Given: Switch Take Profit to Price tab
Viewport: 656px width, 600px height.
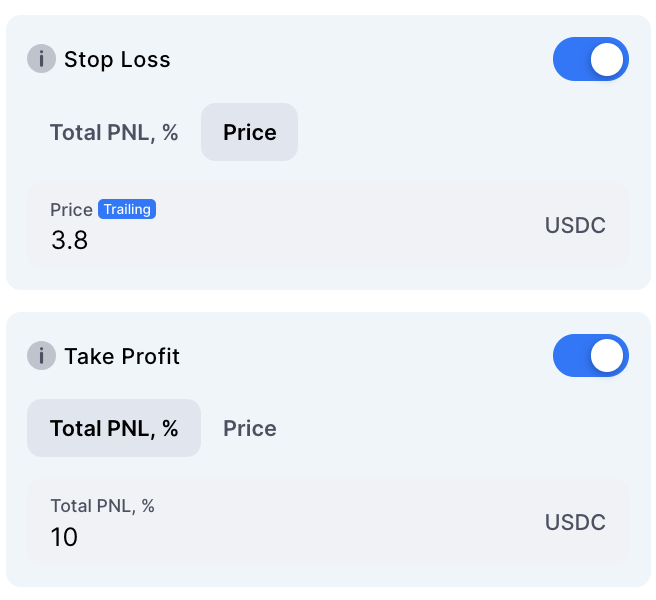Looking at the screenshot, I should coord(249,428).
